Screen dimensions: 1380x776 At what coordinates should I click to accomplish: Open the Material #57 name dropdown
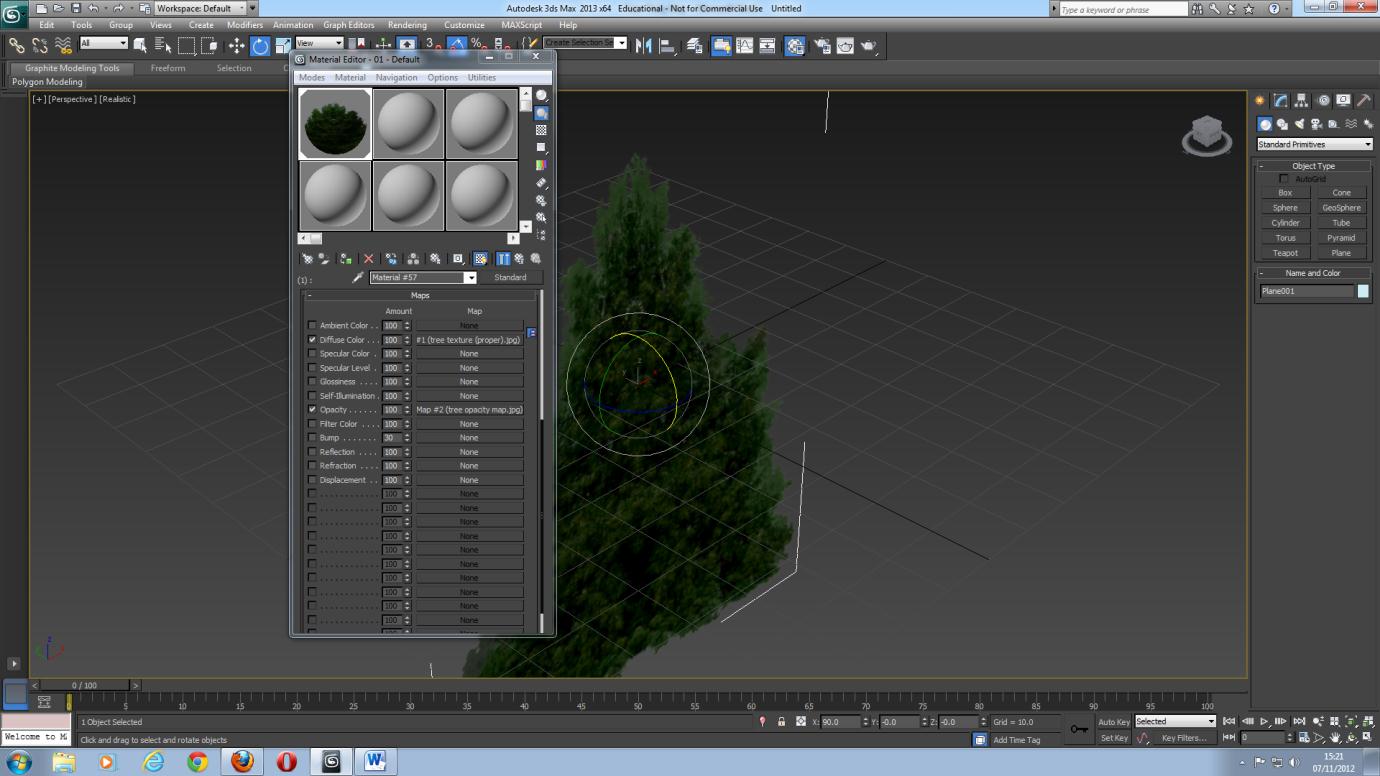(x=470, y=277)
